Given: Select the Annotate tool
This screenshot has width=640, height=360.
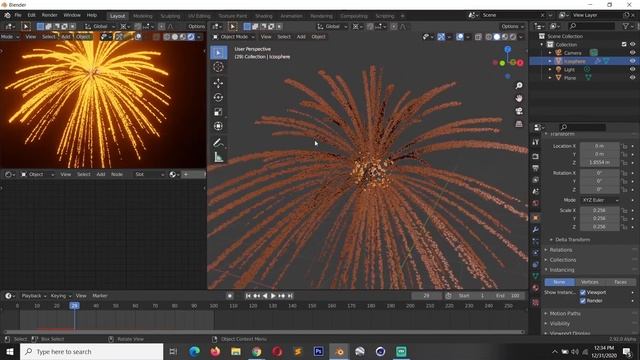Looking at the screenshot, I should click(218, 142).
